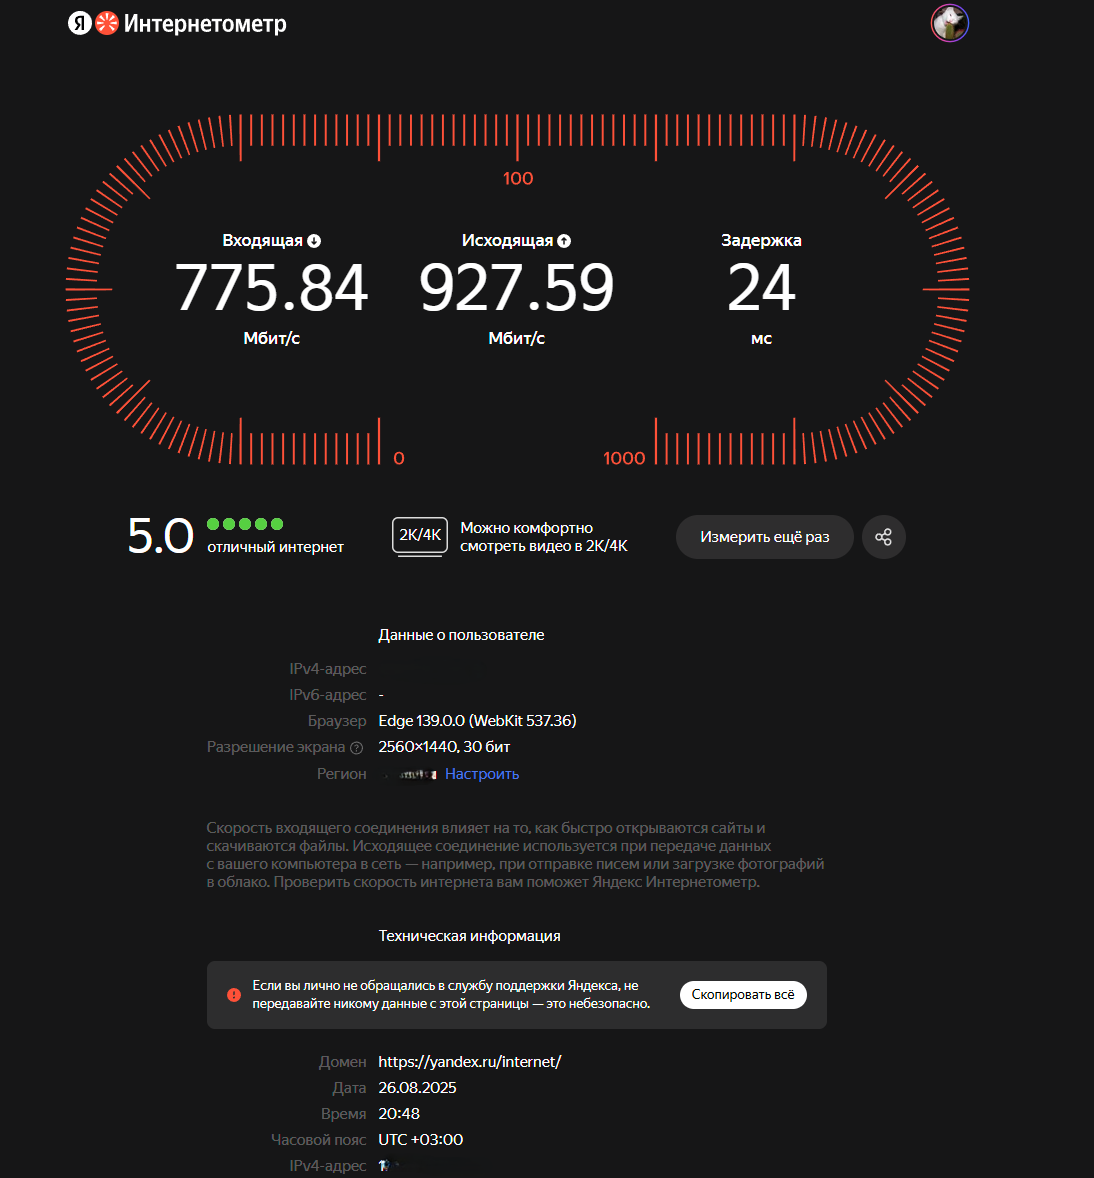Click the Интернетометр title text
Screen dimensions: 1094x1178
(x=205, y=24)
